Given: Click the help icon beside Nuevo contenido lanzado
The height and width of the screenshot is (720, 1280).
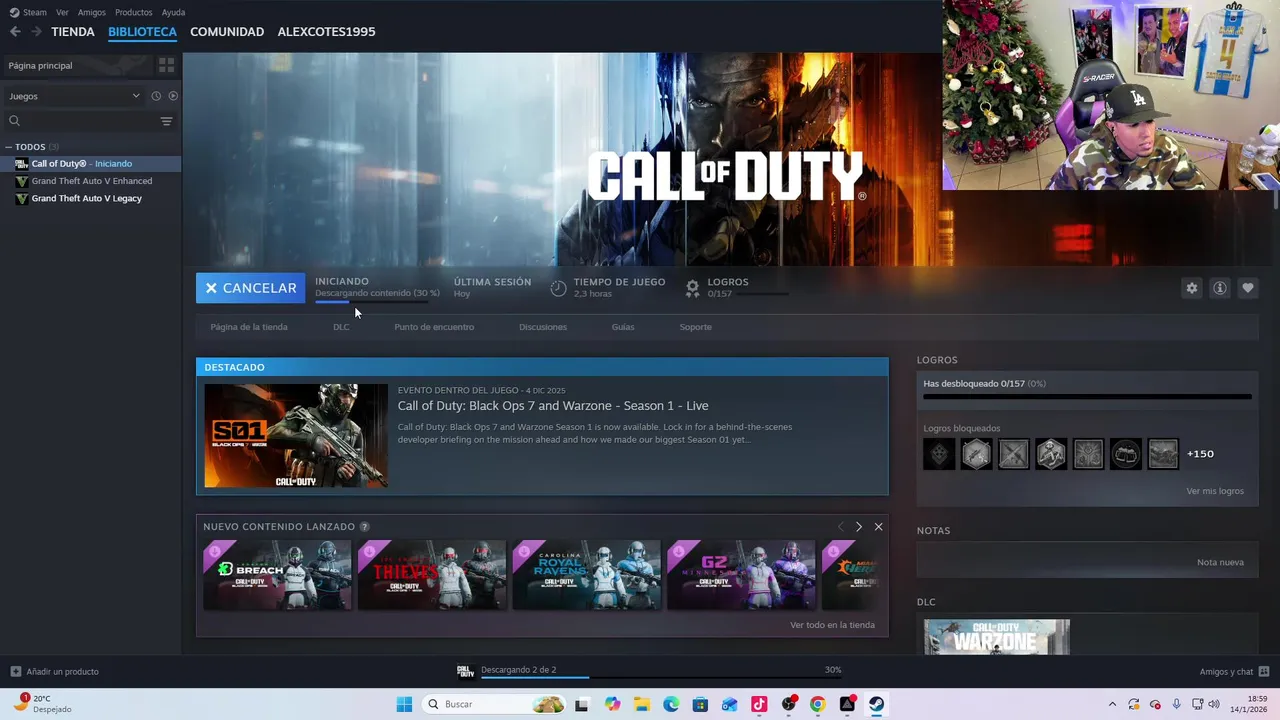Looking at the screenshot, I should [x=364, y=526].
